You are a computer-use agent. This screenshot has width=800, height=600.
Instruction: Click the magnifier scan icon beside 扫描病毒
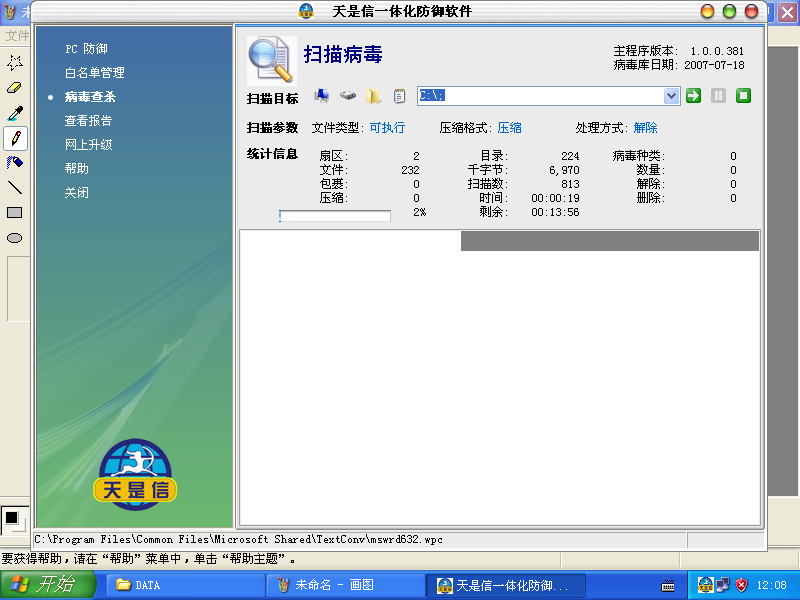coord(271,60)
